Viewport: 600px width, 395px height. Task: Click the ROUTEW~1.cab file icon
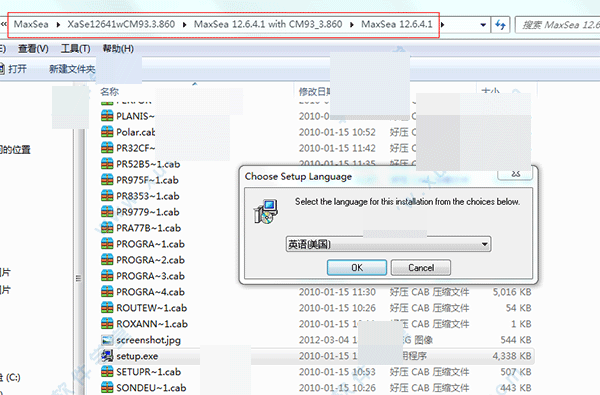(x=107, y=308)
